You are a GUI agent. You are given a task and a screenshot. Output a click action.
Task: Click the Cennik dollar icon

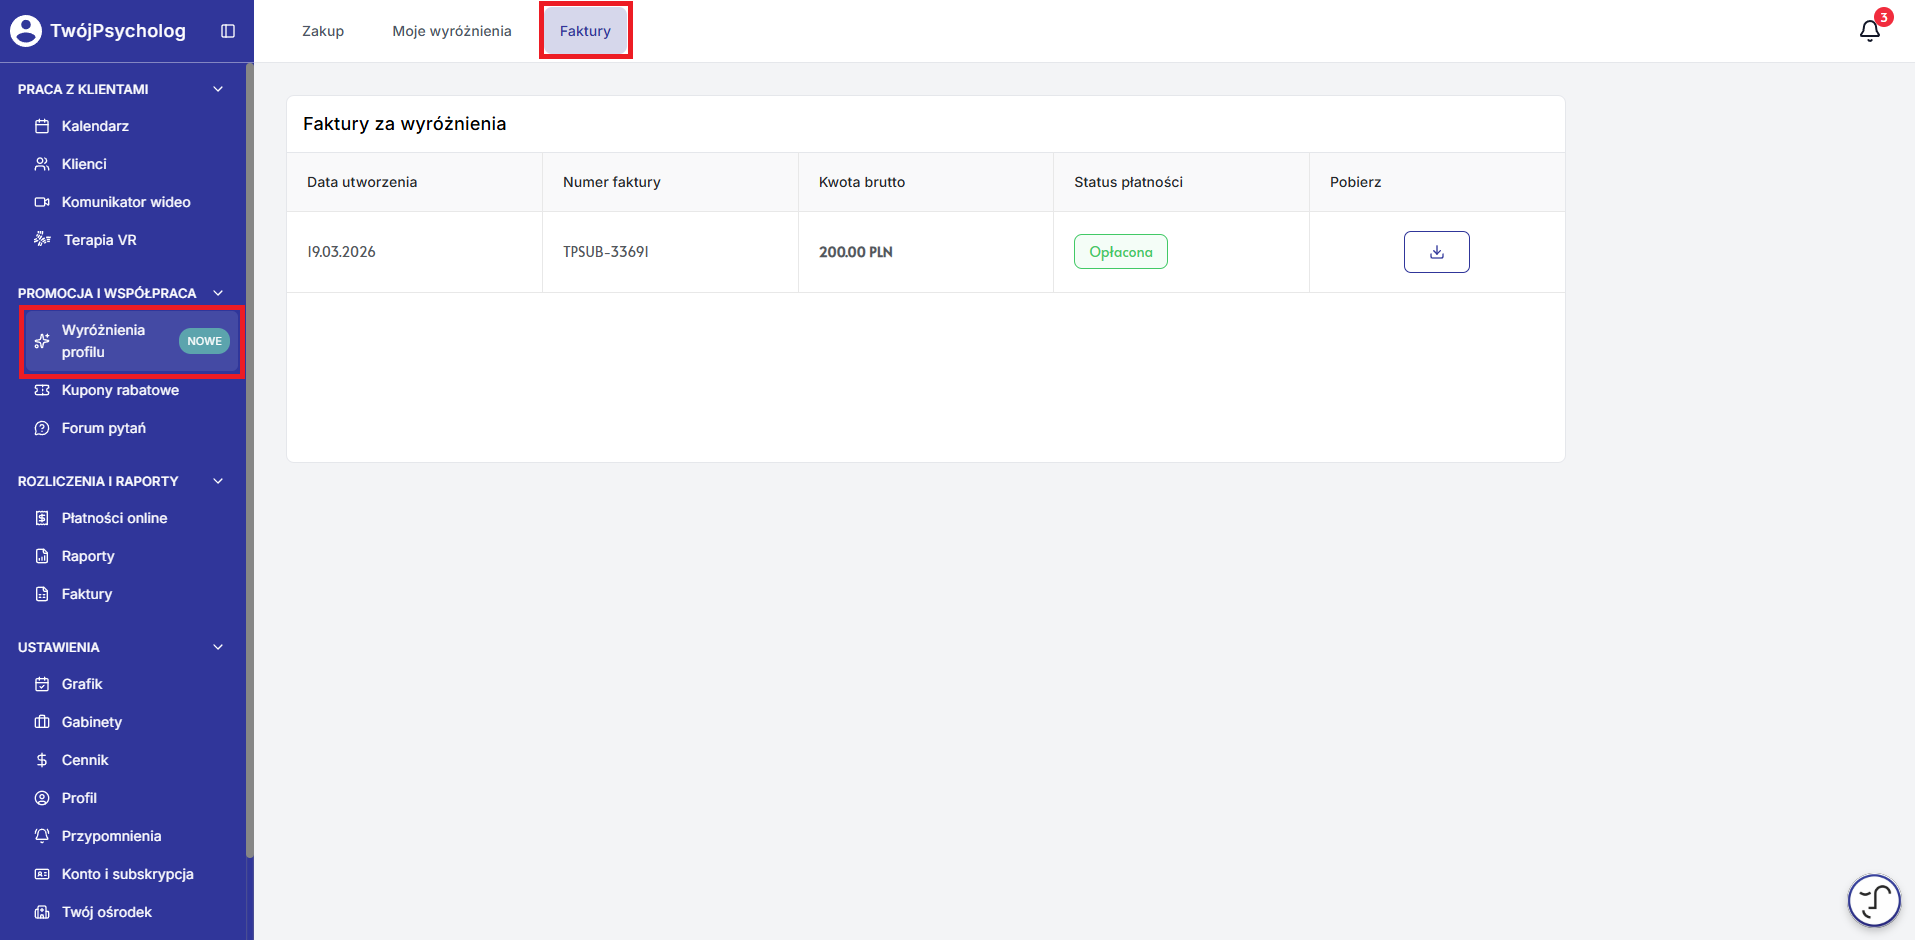pyautogui.click(x=42, y=760)
